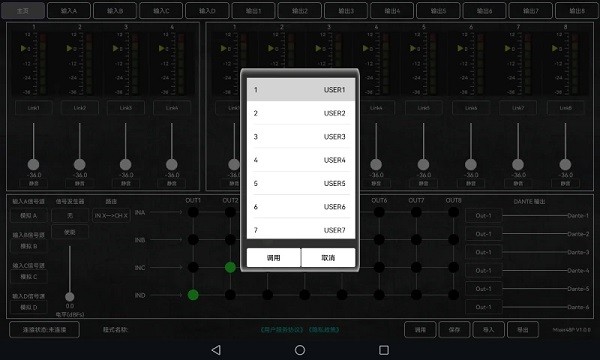The width and height of the screenshot is (600, 360).
Task: Mute input channel 1 with 静音
Action: tap(34, 184)
